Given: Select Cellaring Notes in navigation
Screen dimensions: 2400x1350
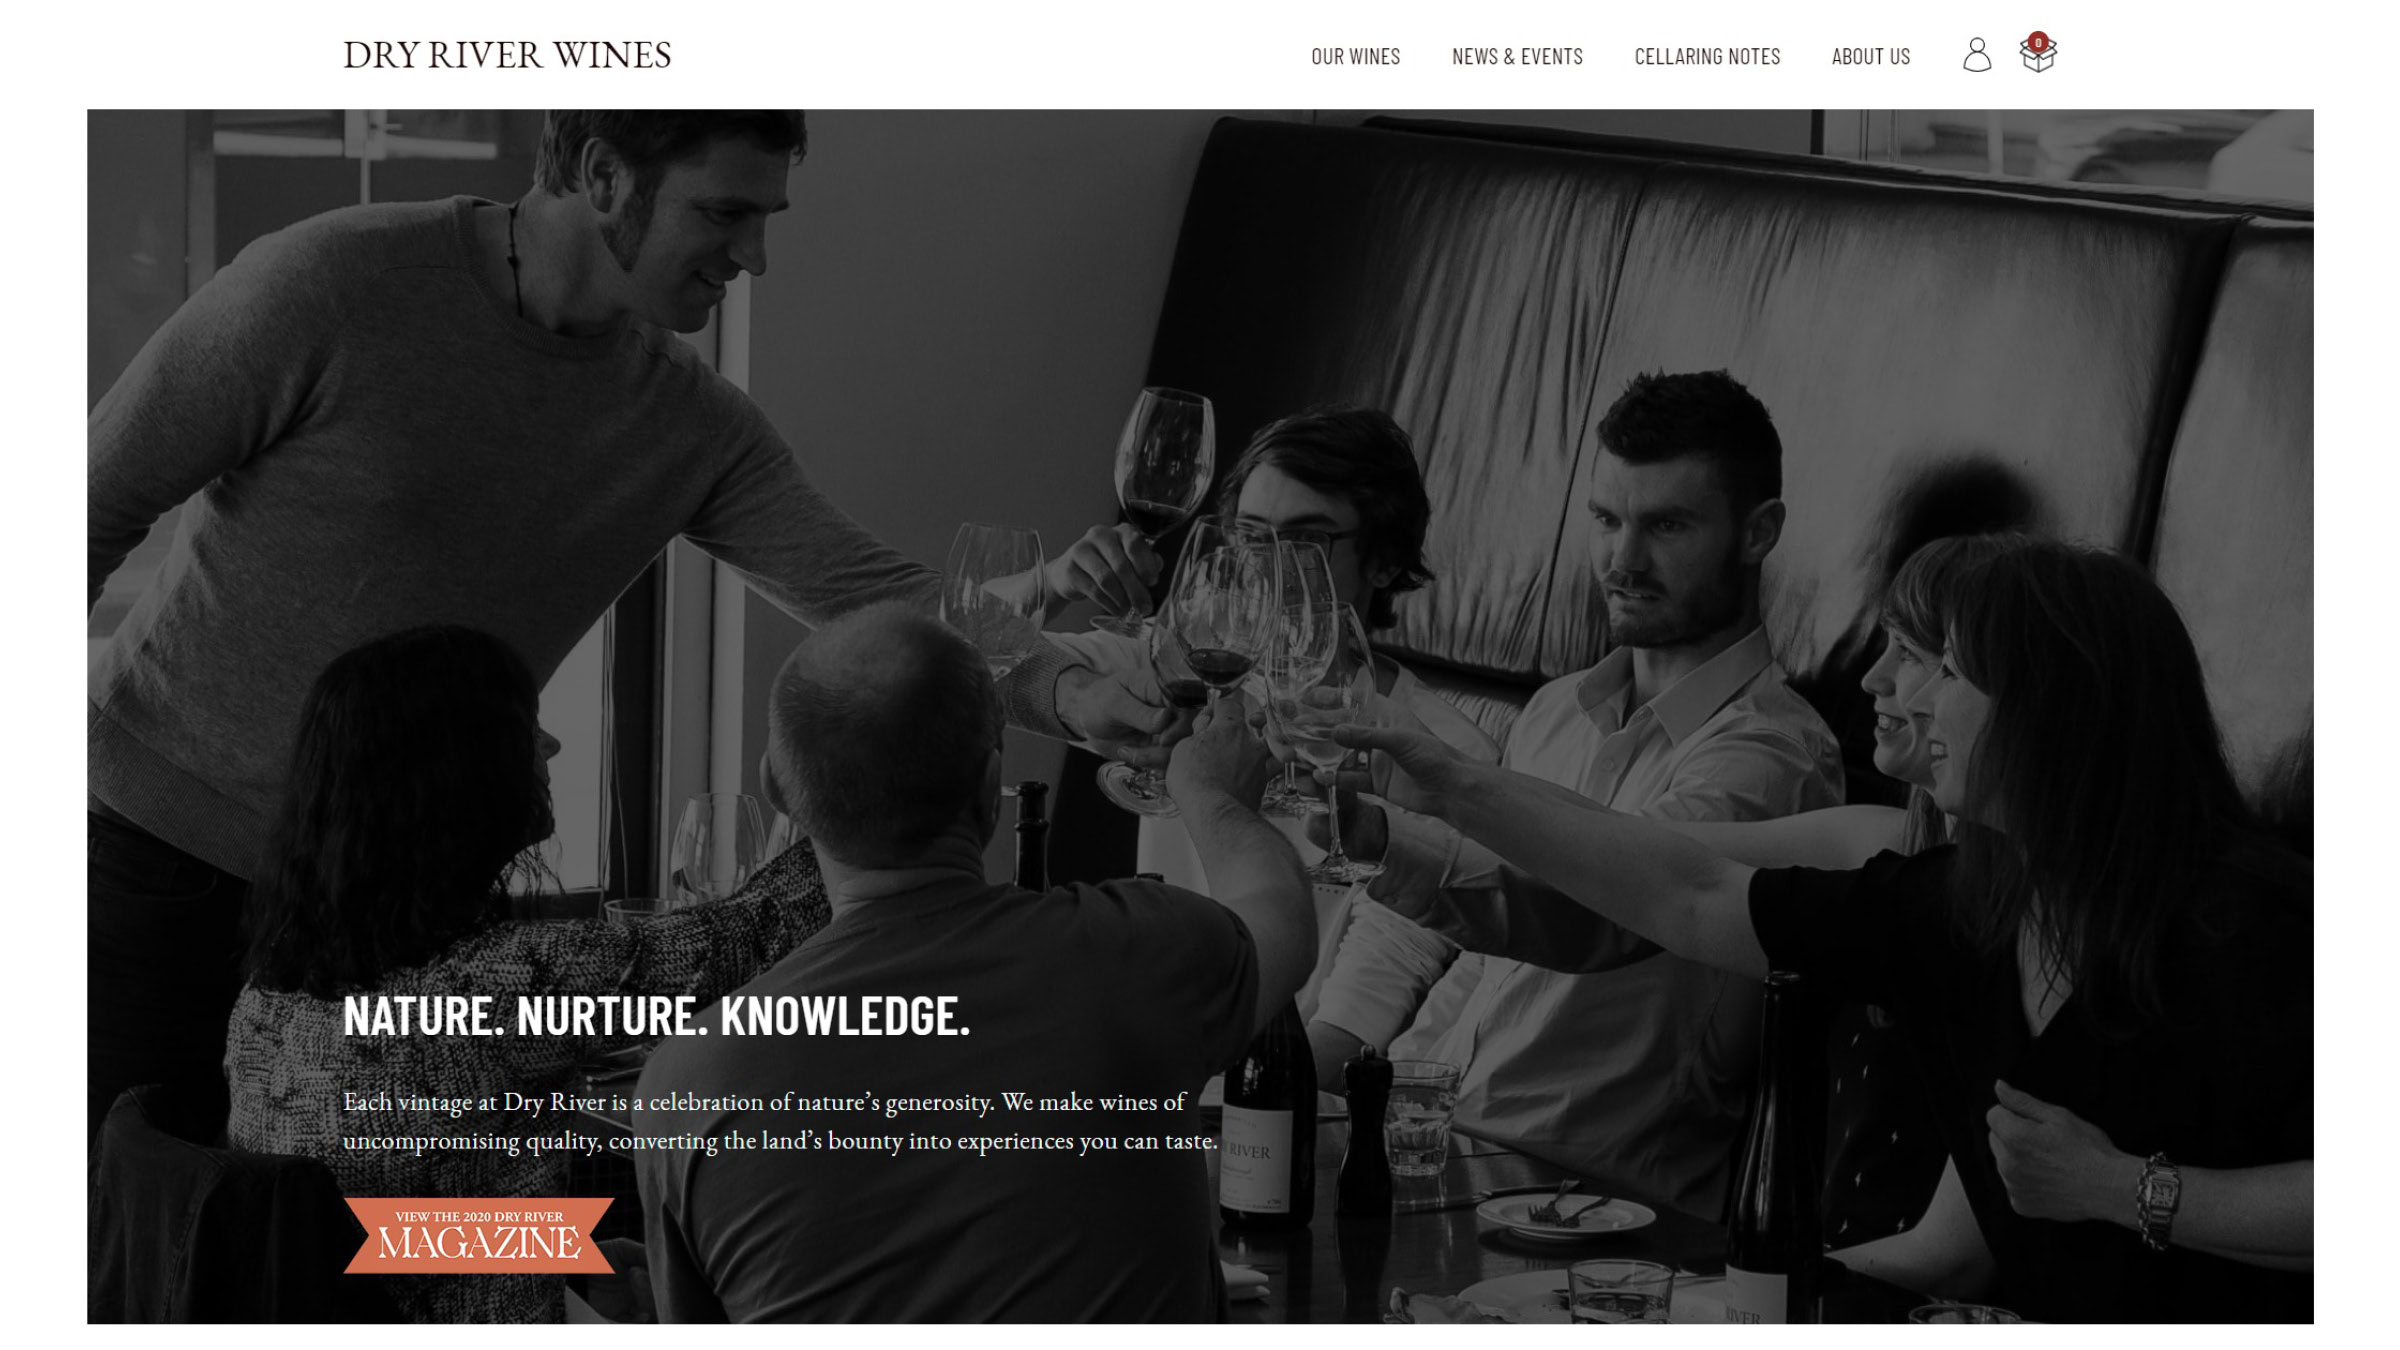Looking at the screenshot, I should coord(1707,57).
